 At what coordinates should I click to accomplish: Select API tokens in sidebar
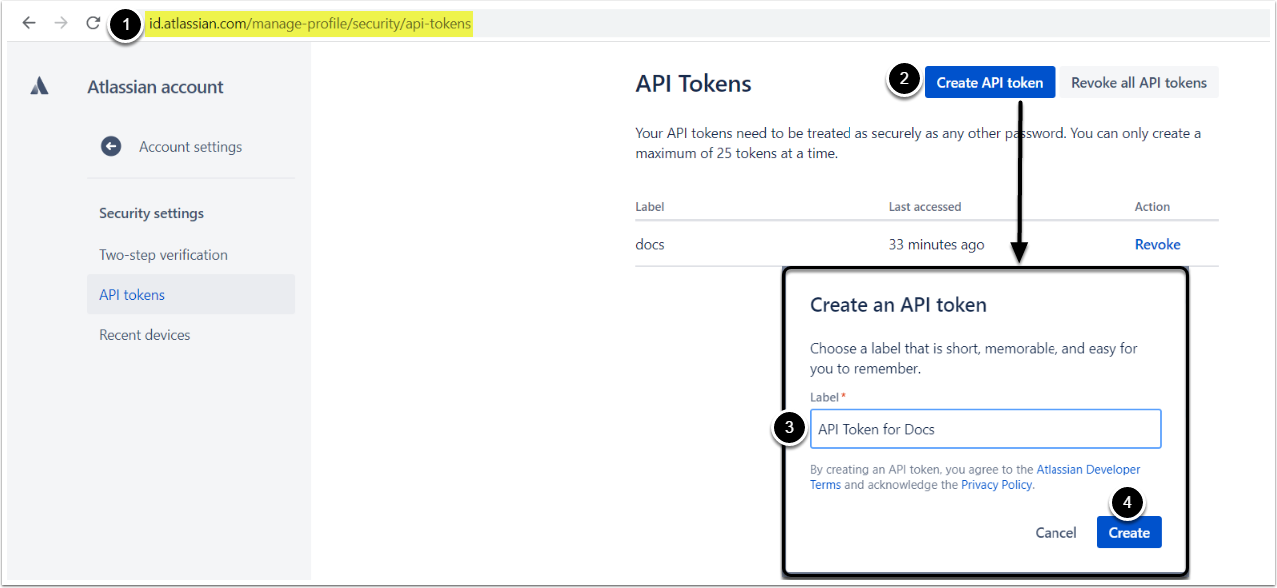pyautogui.click(x=191, y=294)
